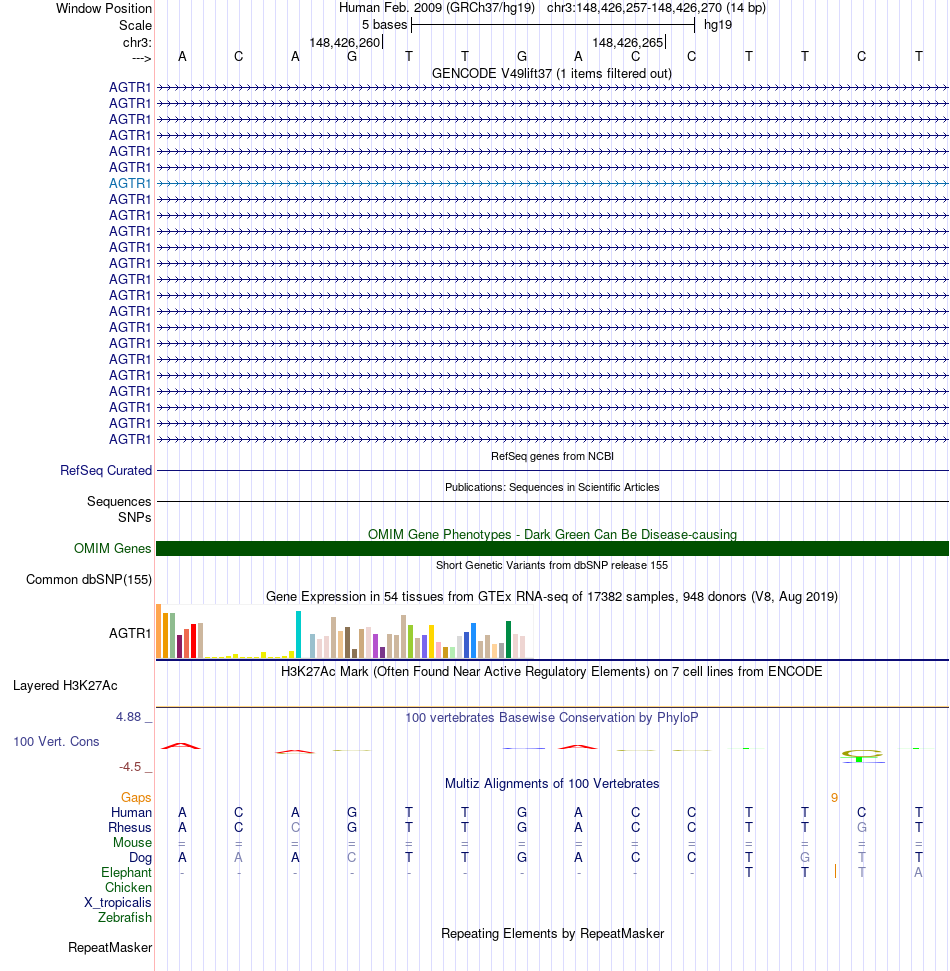Viewport: 950px width, 971px height.
Task: Select the Zebrafish species label
Action: pyautogui.click(x=124, y=918)
